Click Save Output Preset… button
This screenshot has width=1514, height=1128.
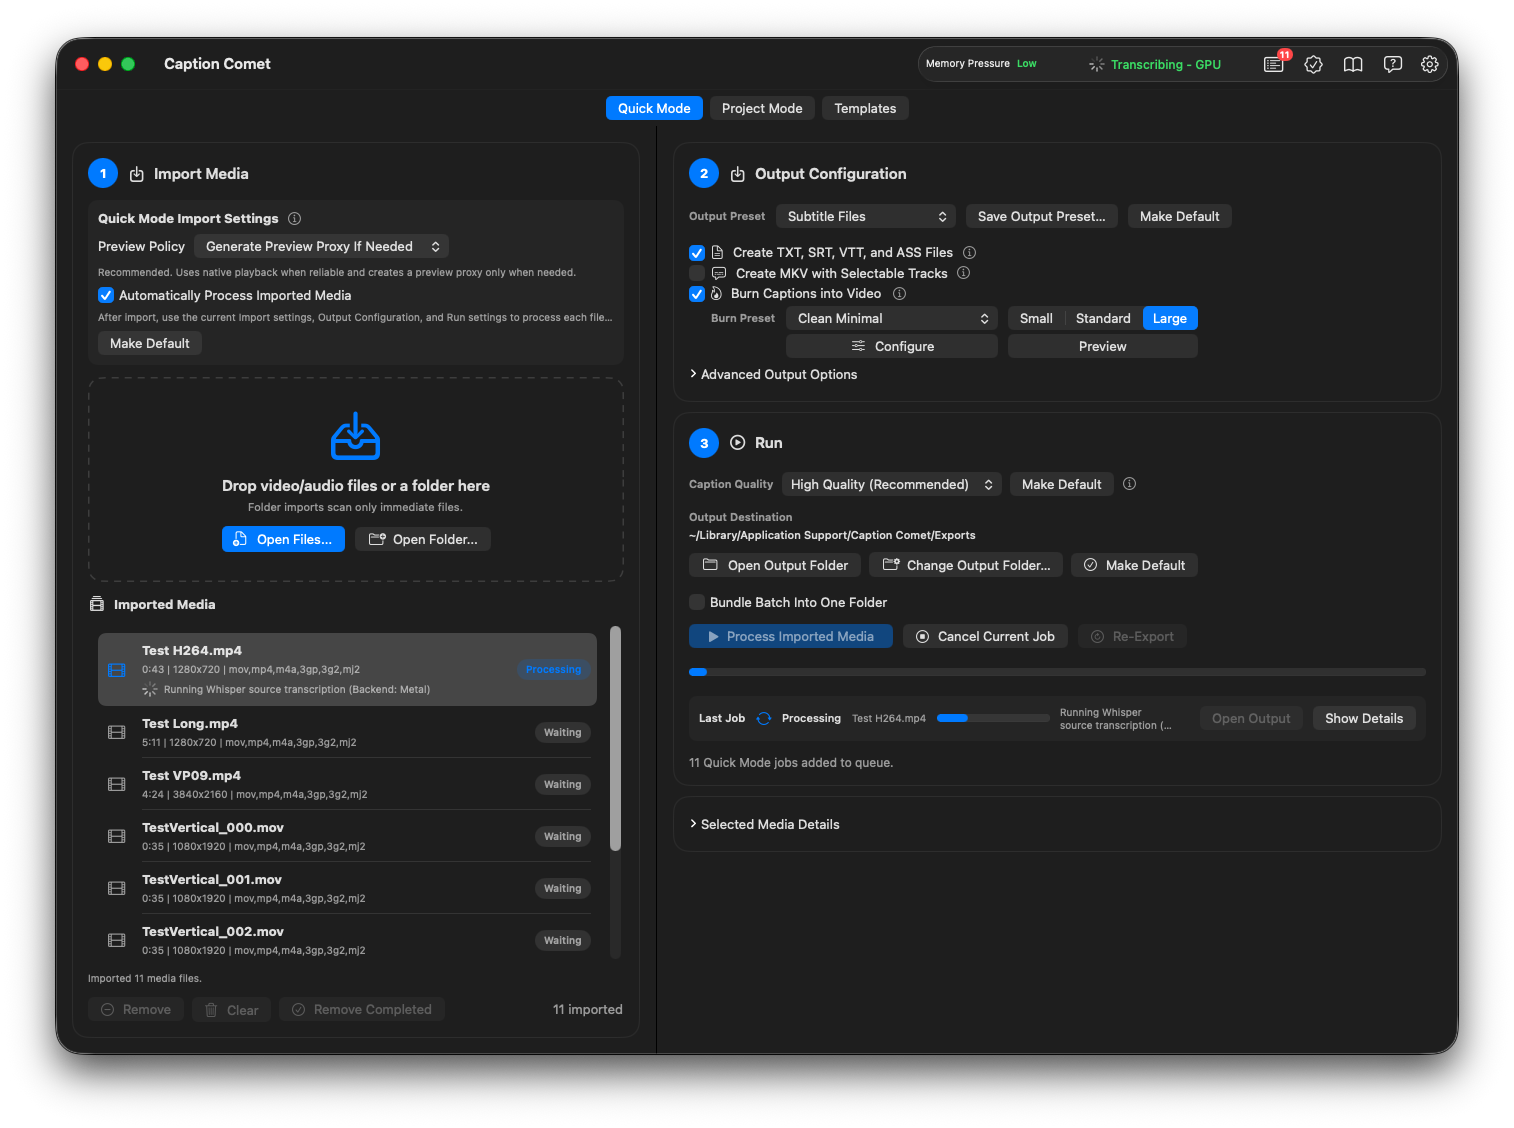point(1042,216)
